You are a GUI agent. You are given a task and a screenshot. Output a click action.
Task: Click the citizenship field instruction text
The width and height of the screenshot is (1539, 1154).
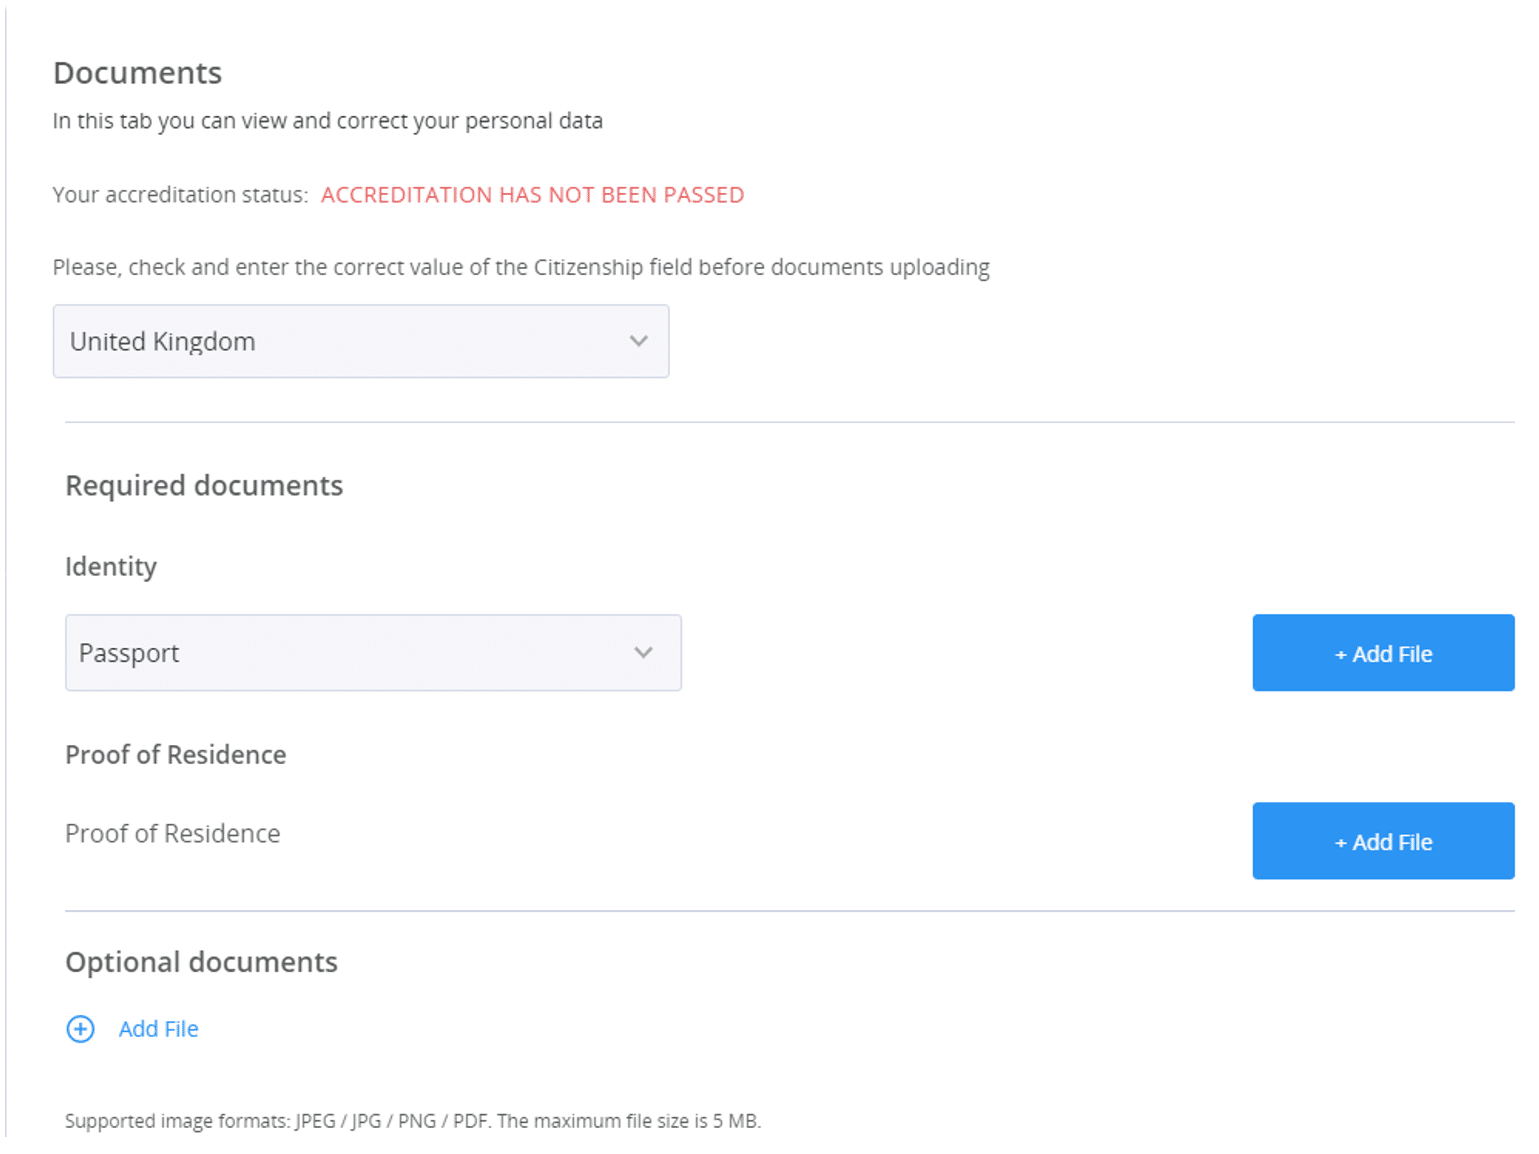pyautogui.click(x=521, y=267)
